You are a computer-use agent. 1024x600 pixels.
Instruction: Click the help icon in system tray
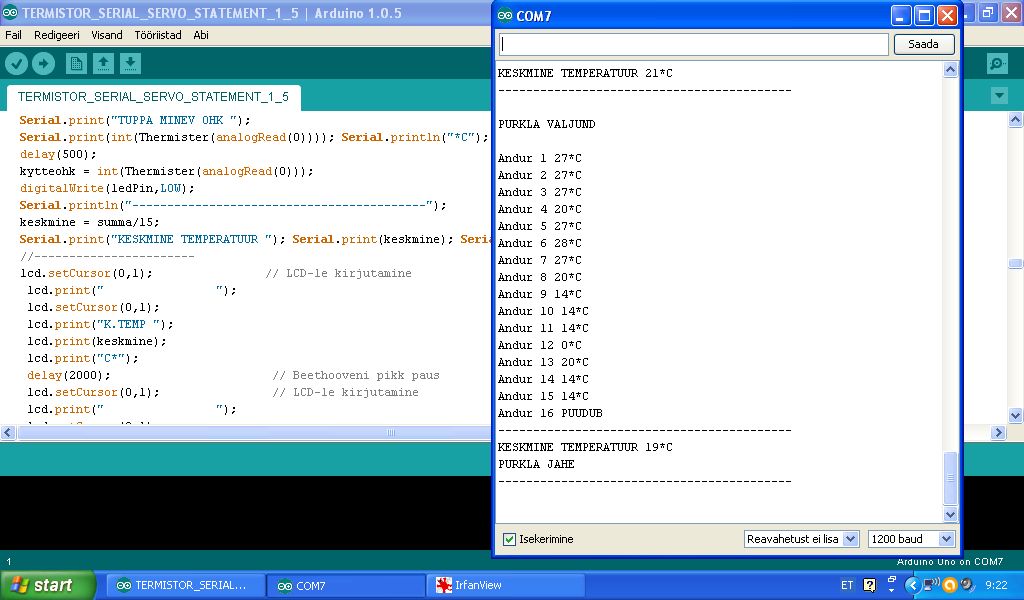tap(869, 585)
